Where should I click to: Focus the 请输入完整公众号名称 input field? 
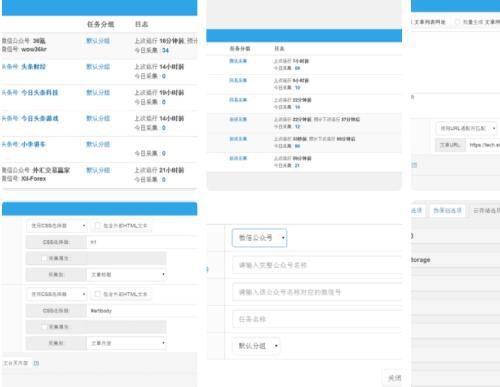coord(317,265)
